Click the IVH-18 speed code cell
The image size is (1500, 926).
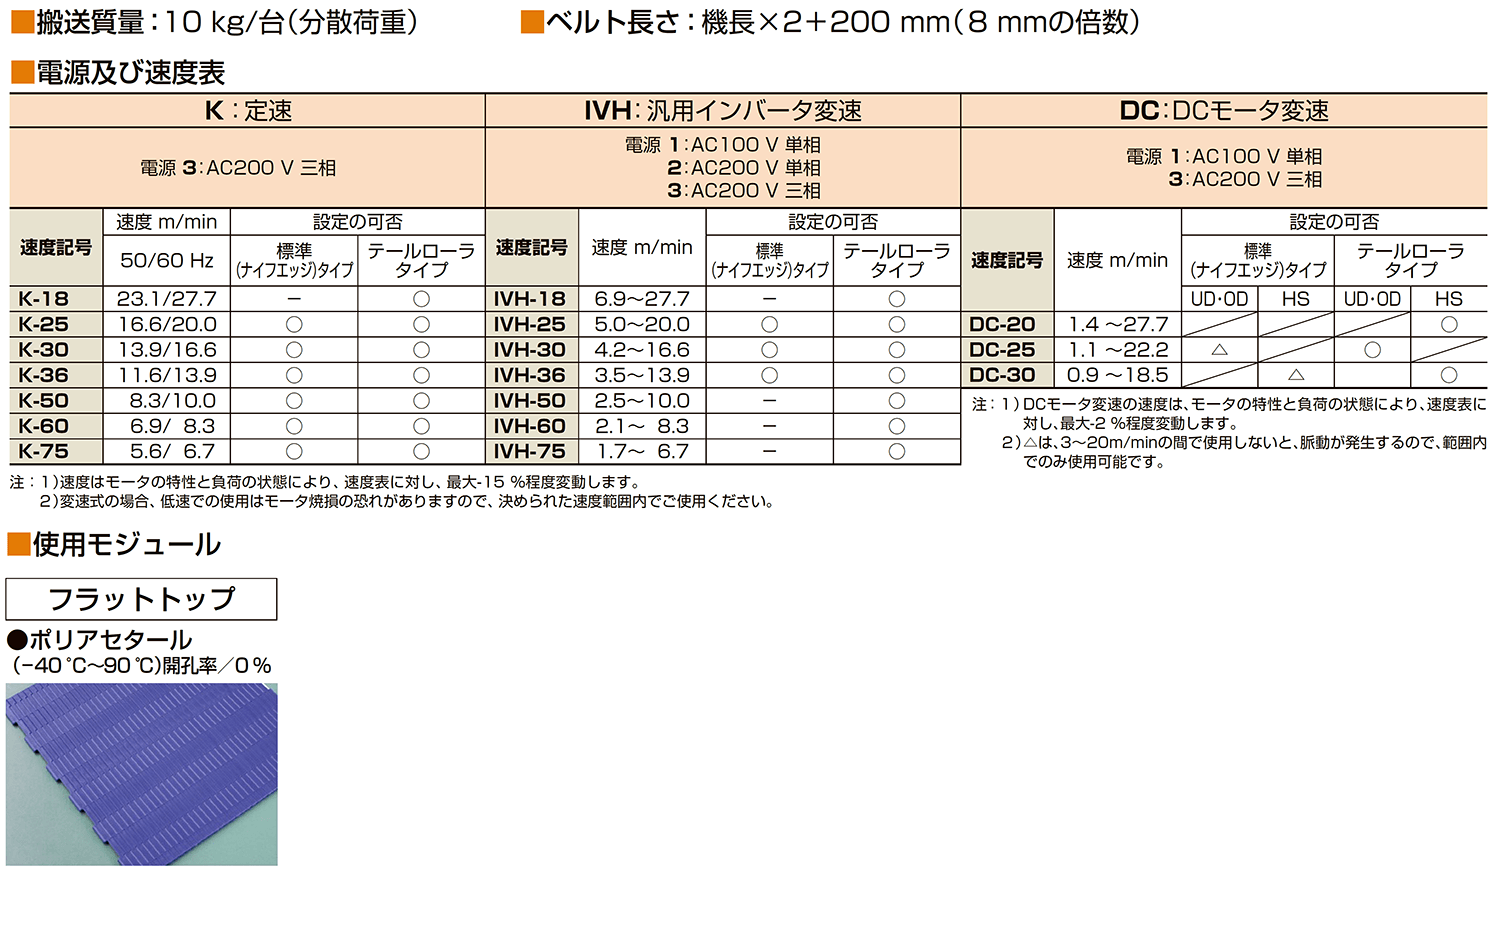(x=532, y=298)
